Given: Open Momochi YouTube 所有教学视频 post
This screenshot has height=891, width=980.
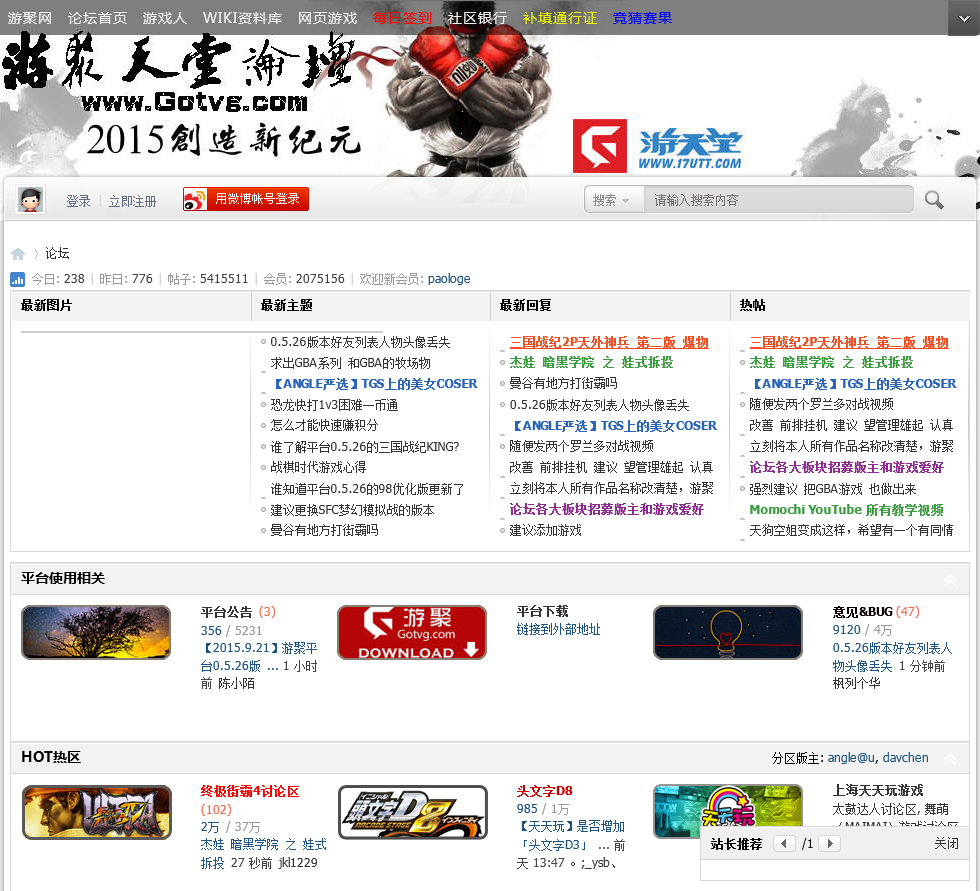Looking at the screenshot, I should tap(846, 510).
